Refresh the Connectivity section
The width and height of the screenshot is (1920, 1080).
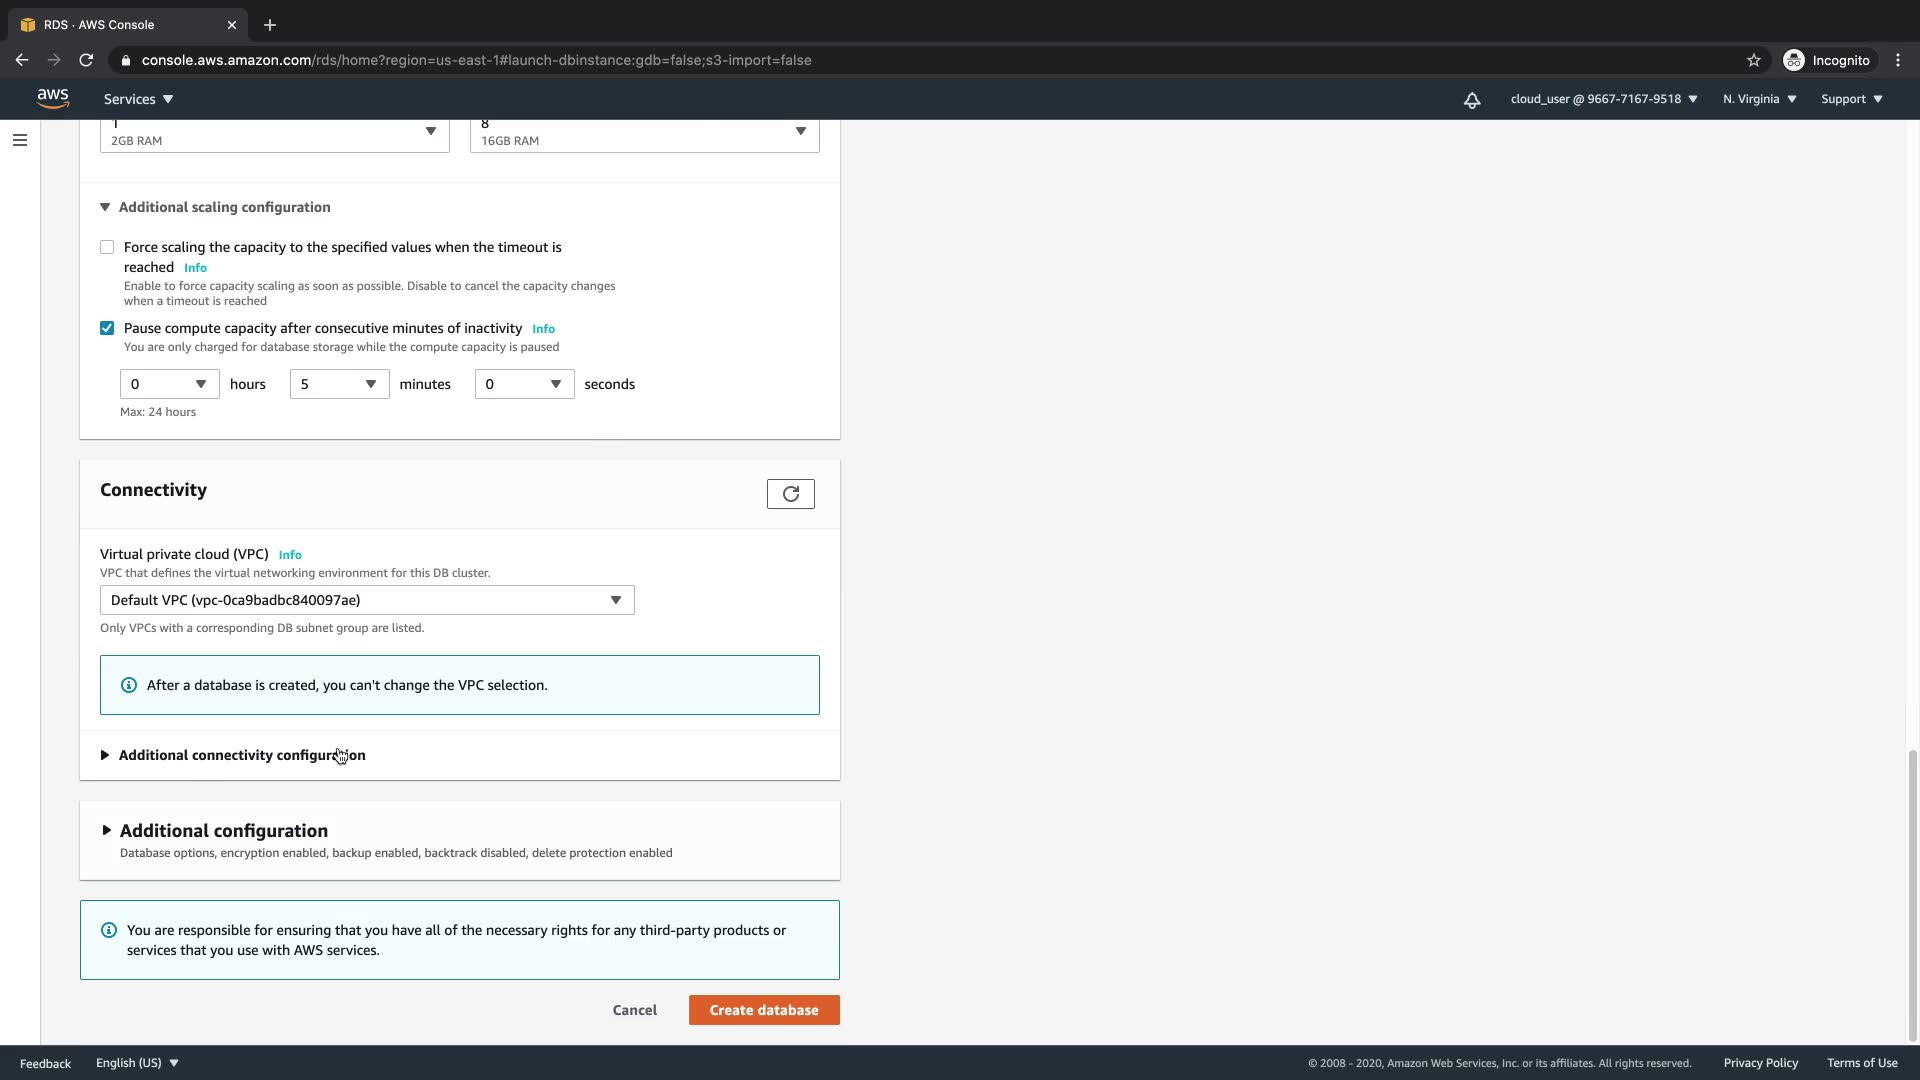tap(790, 494)
